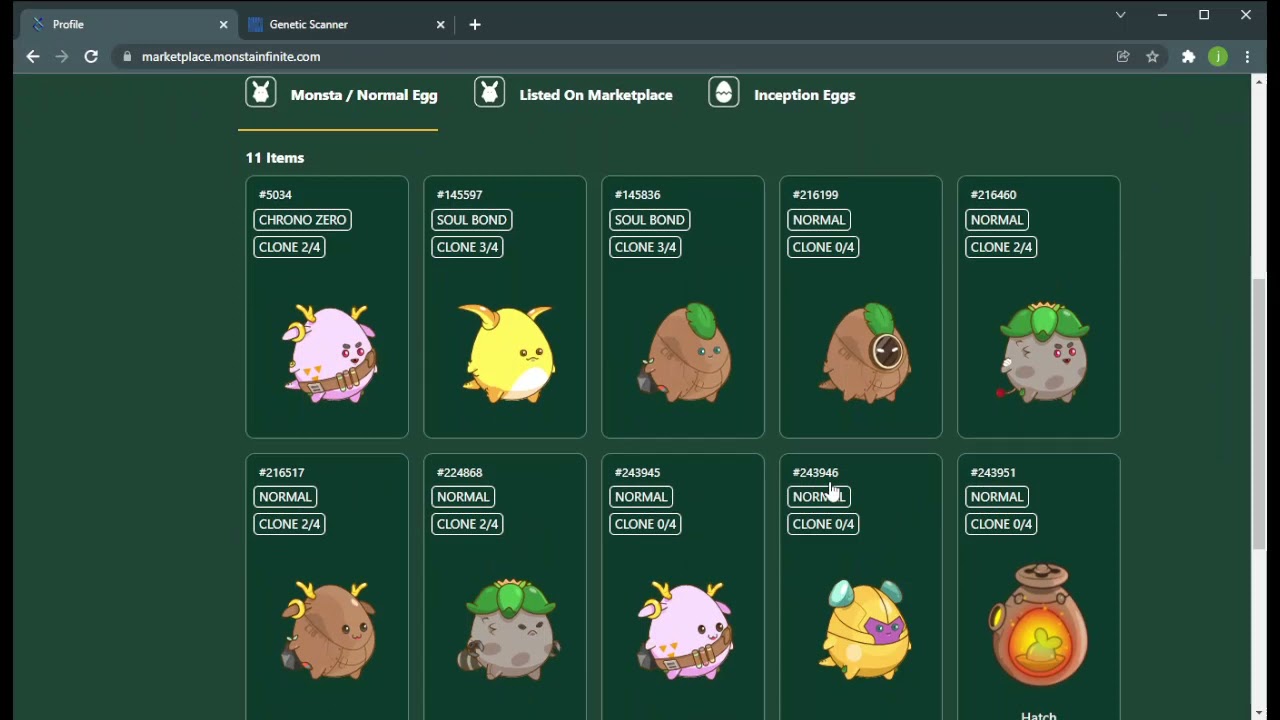Screen dimensions: 1280x720
Task: Click the Monsta / Normal Egg rabbit icon
Action: (x=261, y=92)
